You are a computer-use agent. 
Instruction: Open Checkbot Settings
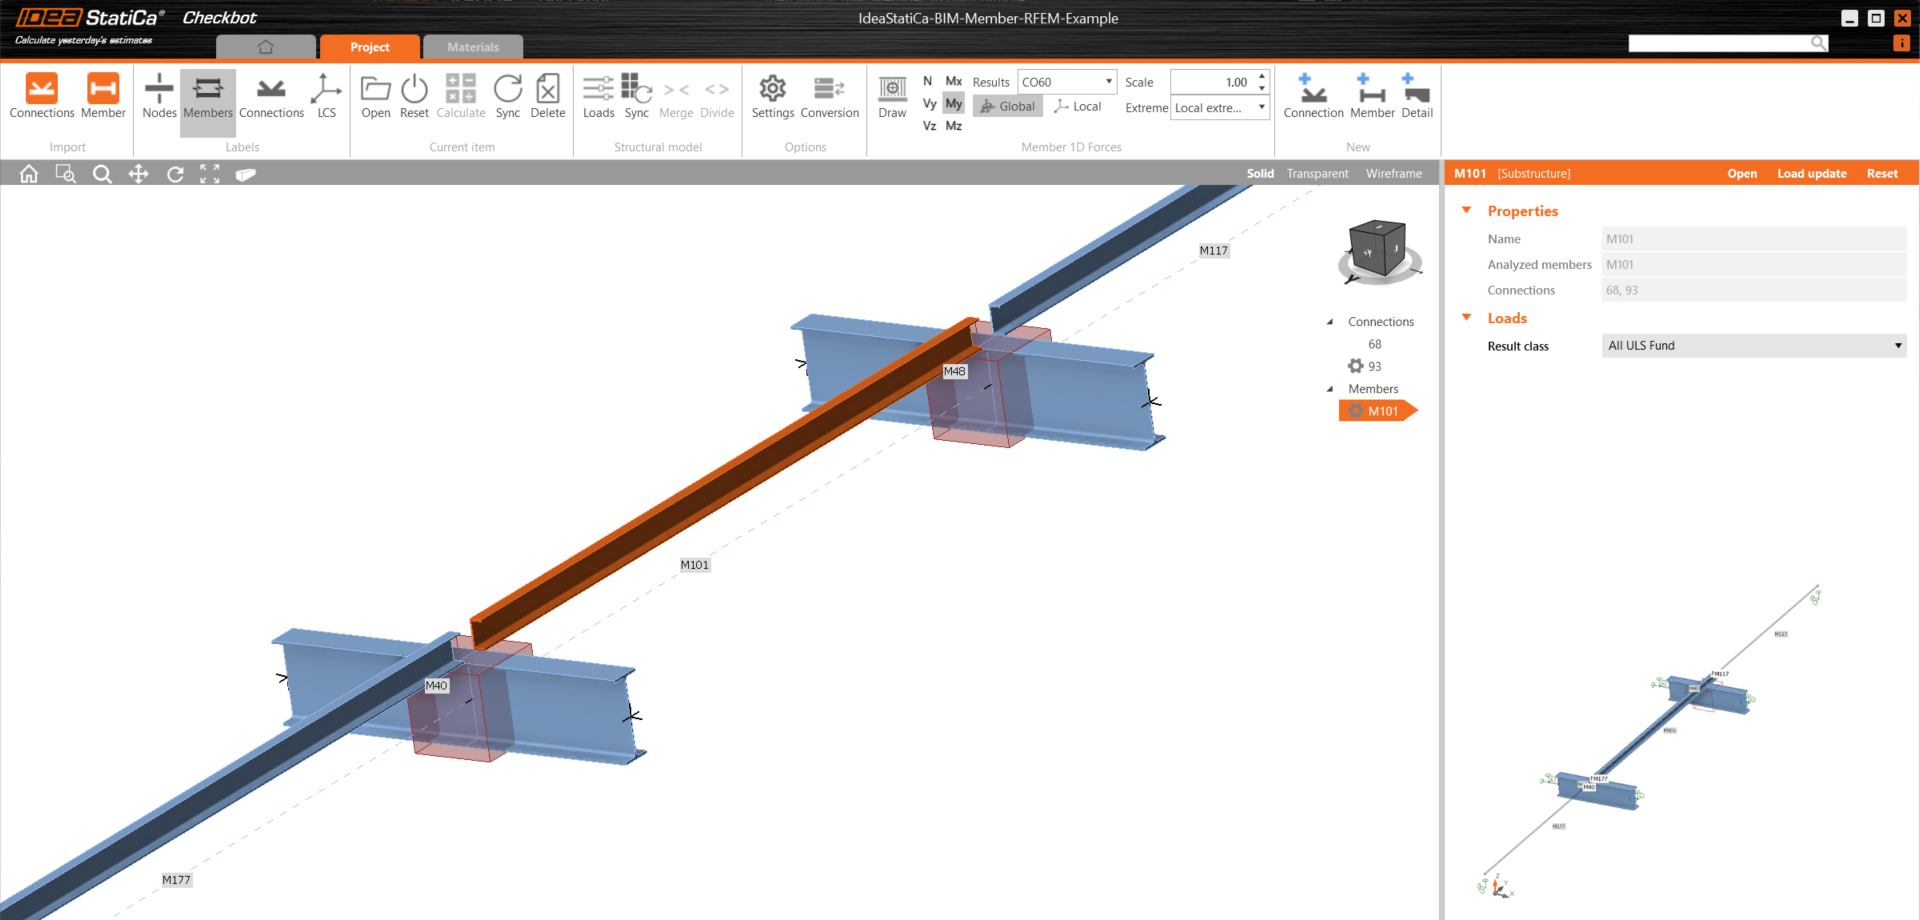point(772,97)
